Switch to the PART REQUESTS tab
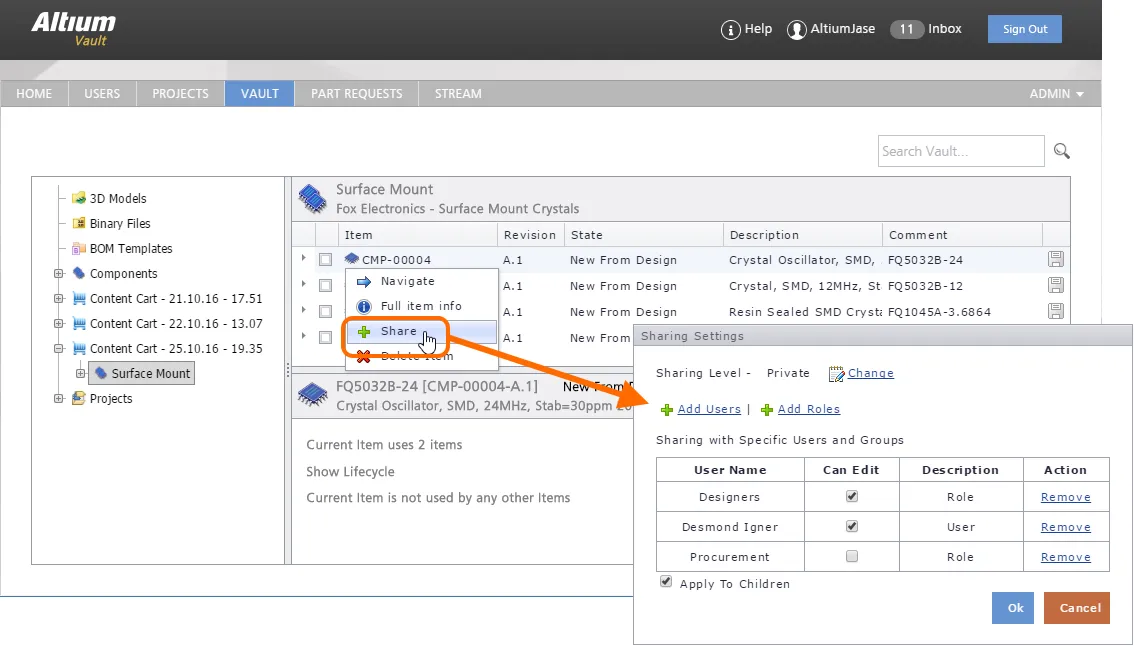1134x646 pixels. point(357,93)
